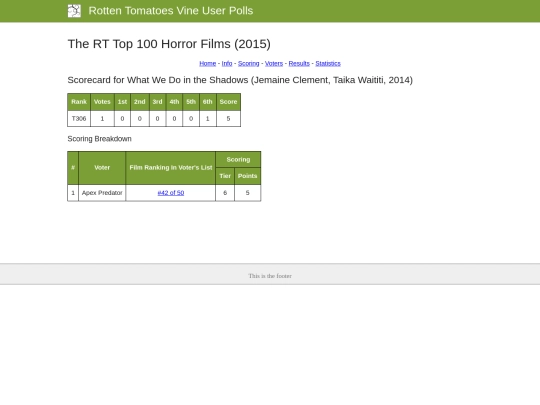This screenshot has height=405, width=540.
Task: Click the 'Scoring' group header in breakdown table
Action: pos(238,159)
